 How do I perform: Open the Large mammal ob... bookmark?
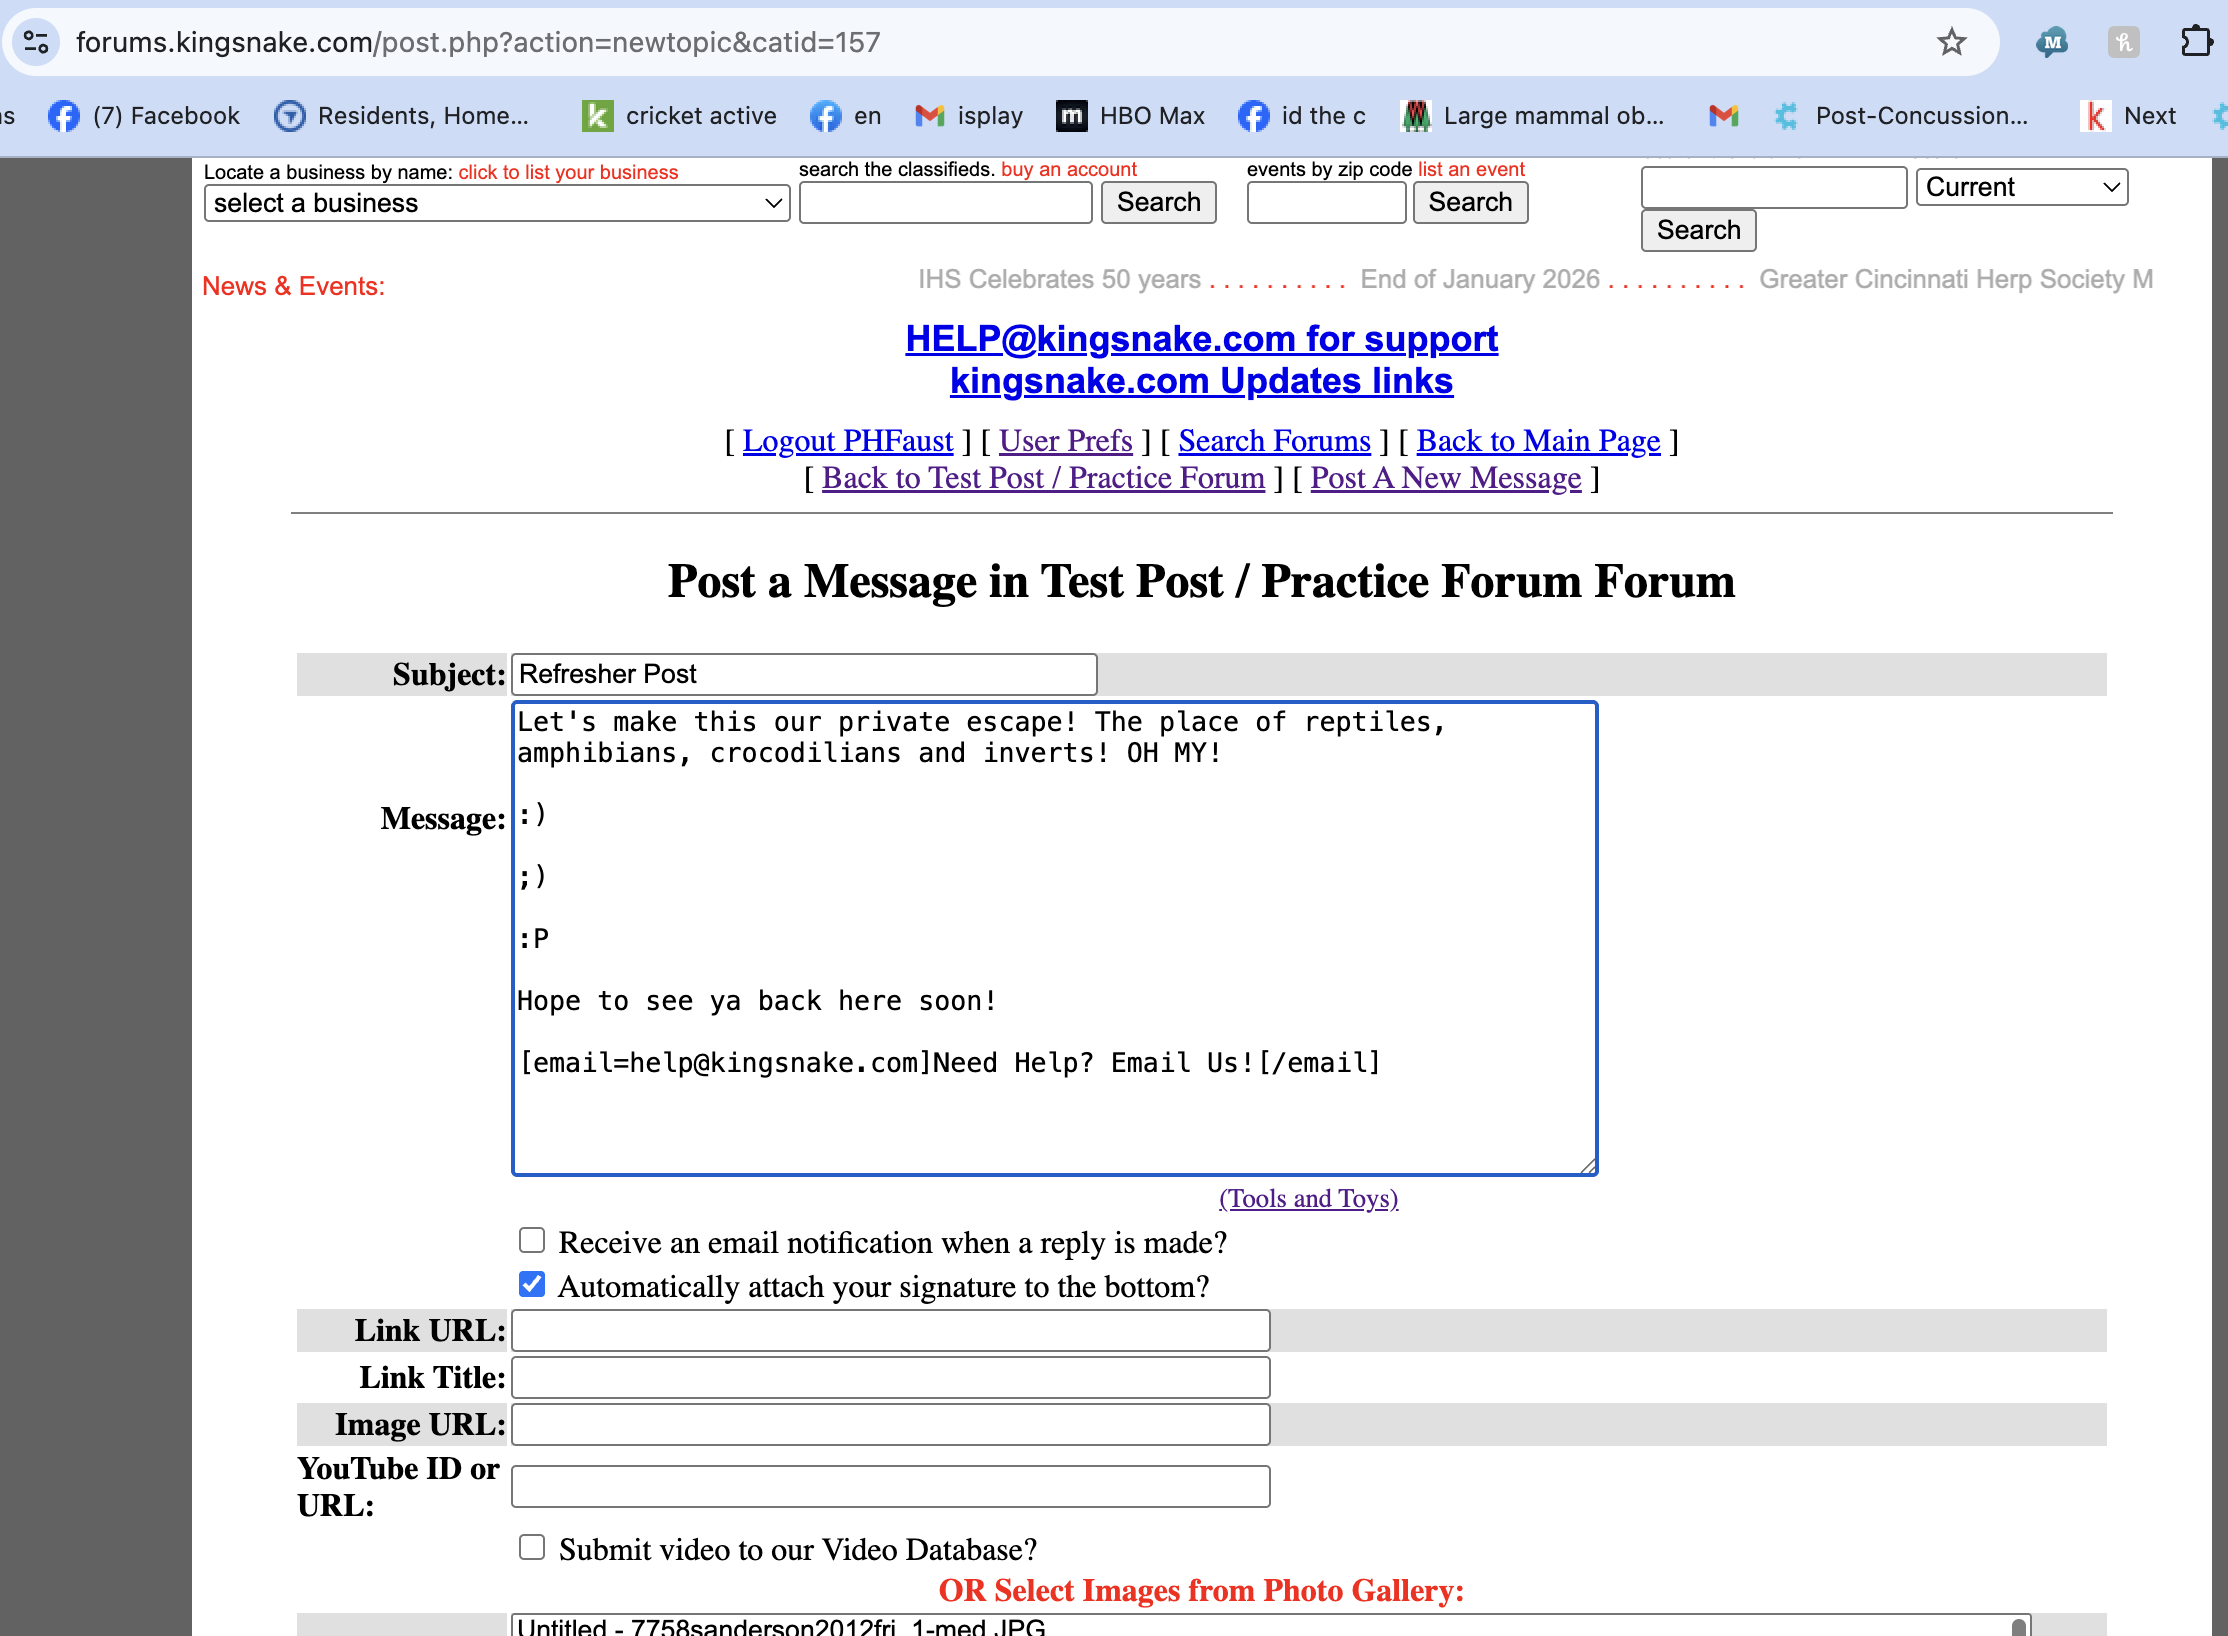[1534, 116]
